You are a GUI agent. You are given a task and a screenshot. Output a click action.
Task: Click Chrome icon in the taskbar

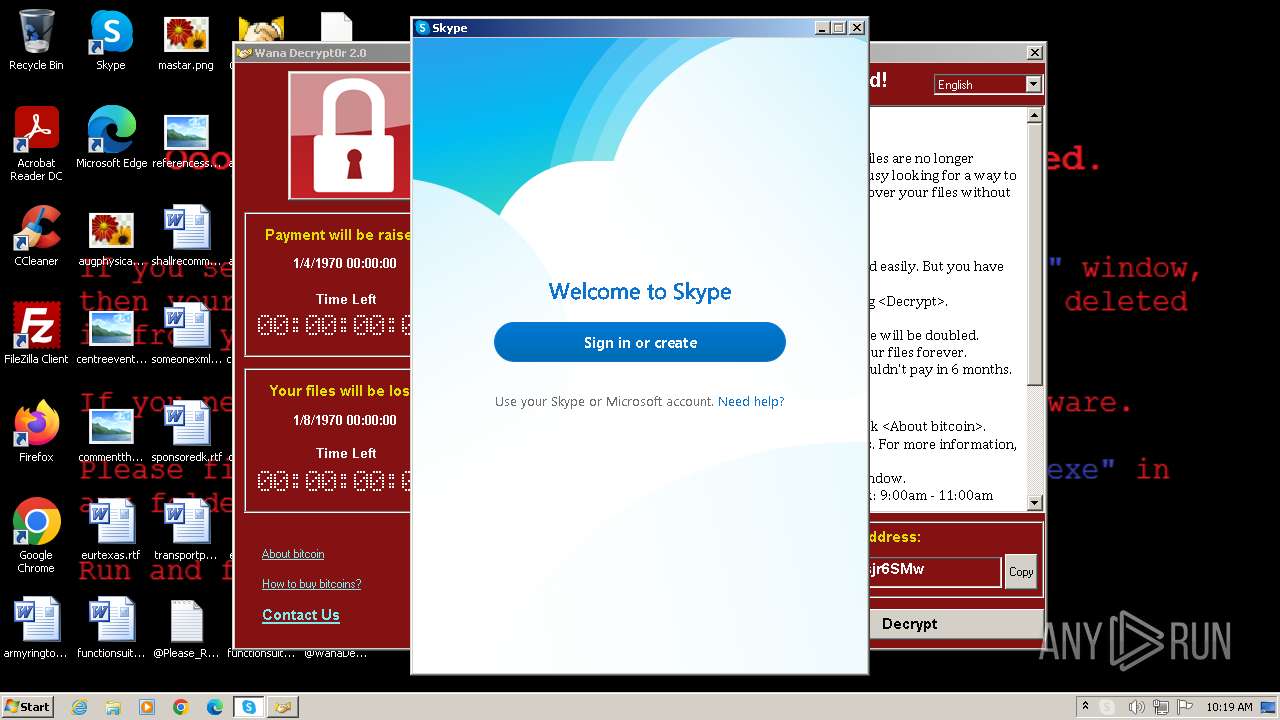pyautogui.click(x=181, y=707)
